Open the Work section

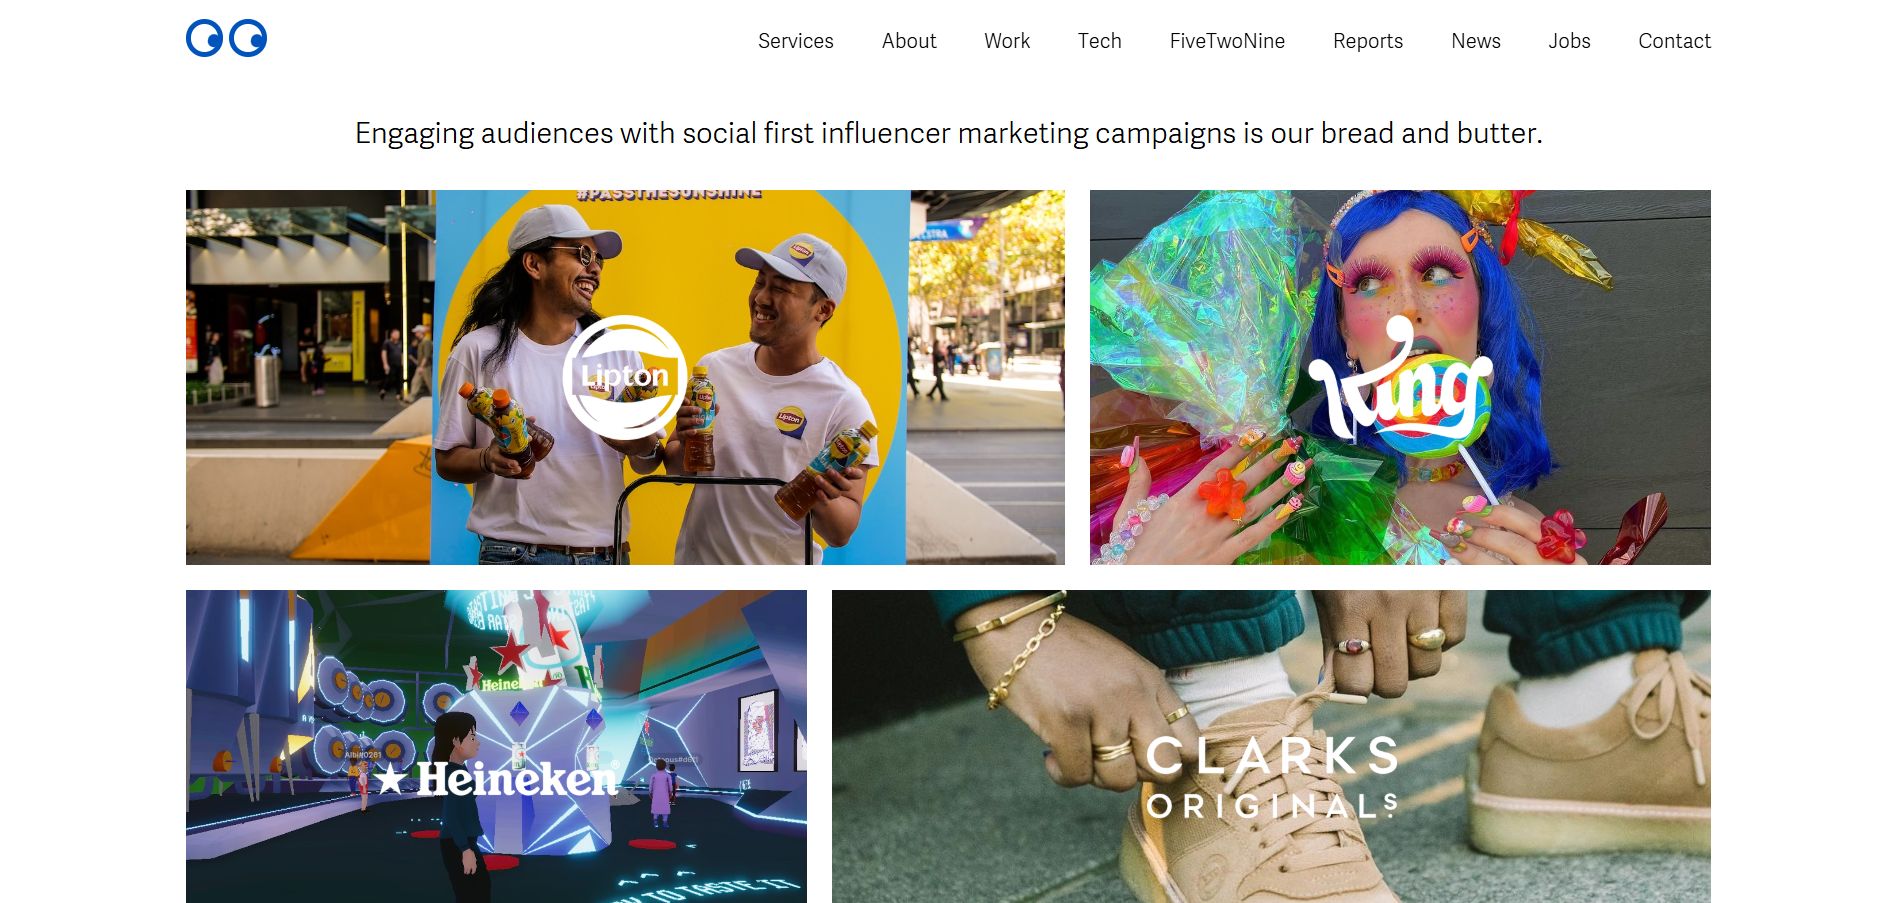1007,41
